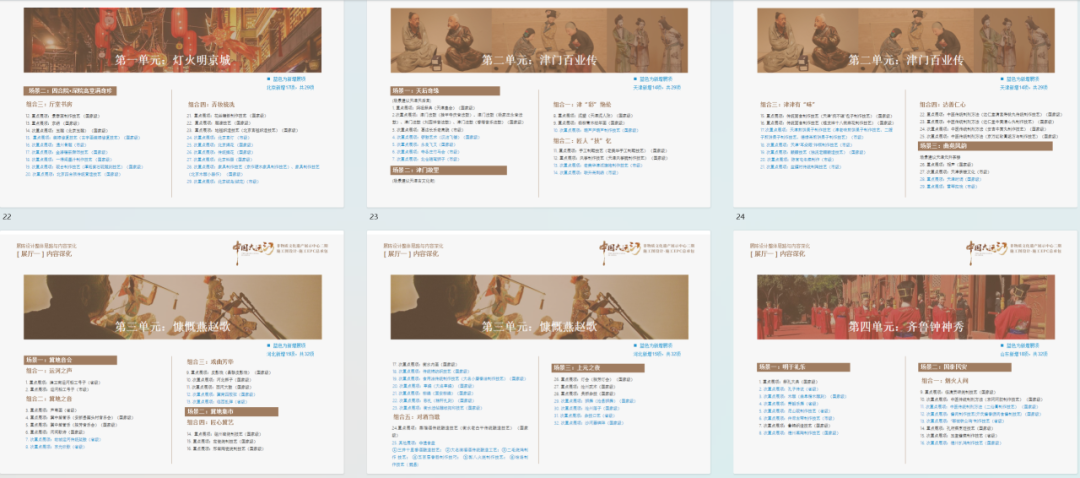The image size is (1080, 478).
Task: Click 场景二：四合院 heading on slide 22
Action: coord(71,91)
